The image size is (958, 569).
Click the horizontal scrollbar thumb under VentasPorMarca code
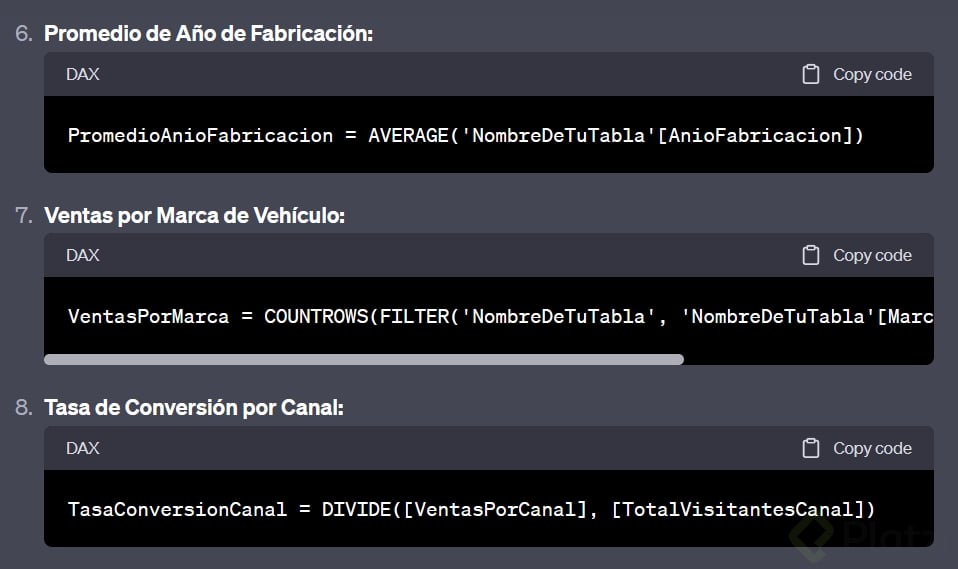coord(364,359)
